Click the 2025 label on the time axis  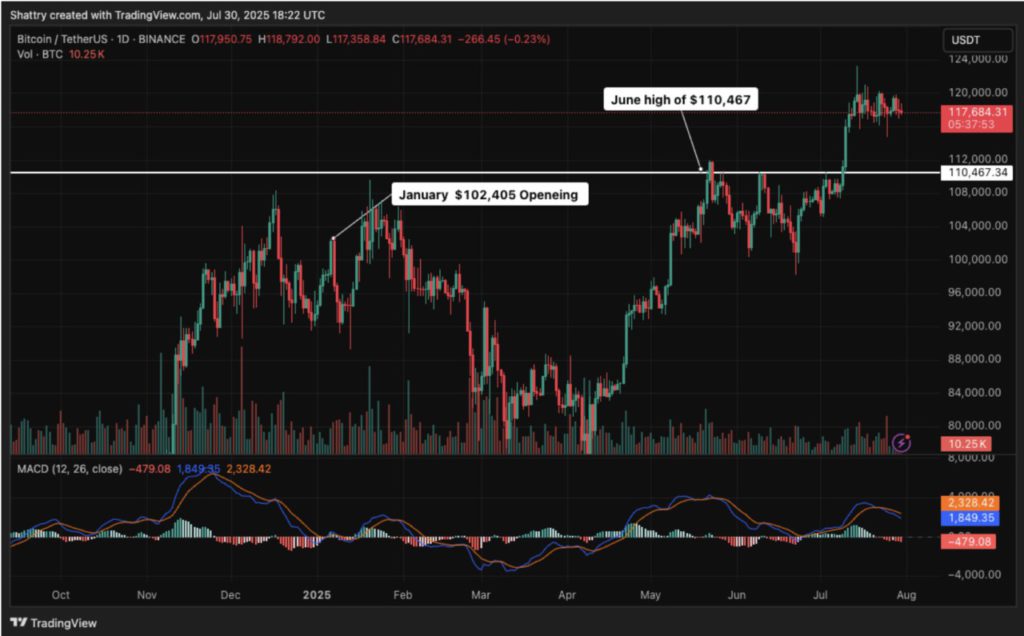coord(316,592)
